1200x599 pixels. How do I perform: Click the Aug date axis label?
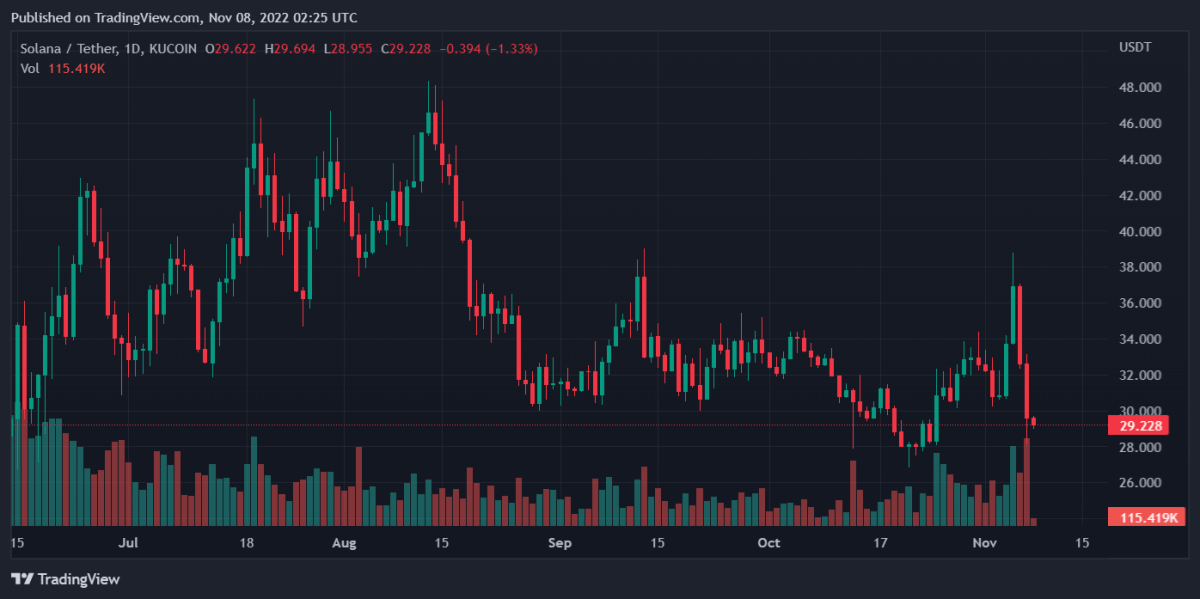click(x=344, y=543)
